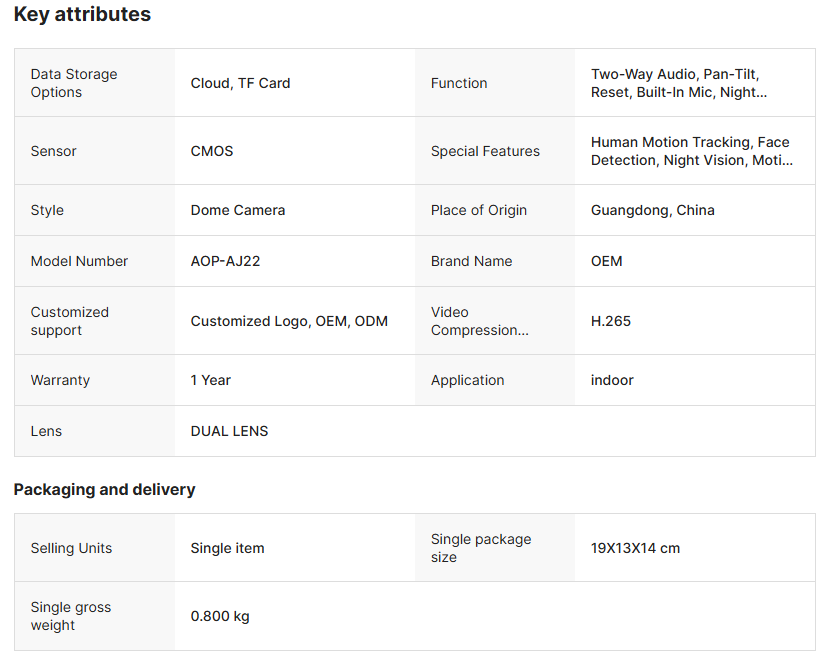Viewport: 825px width, 660px height.
Task: Expand the truncated Two-Way Audio function text
Action: [679, 83]
